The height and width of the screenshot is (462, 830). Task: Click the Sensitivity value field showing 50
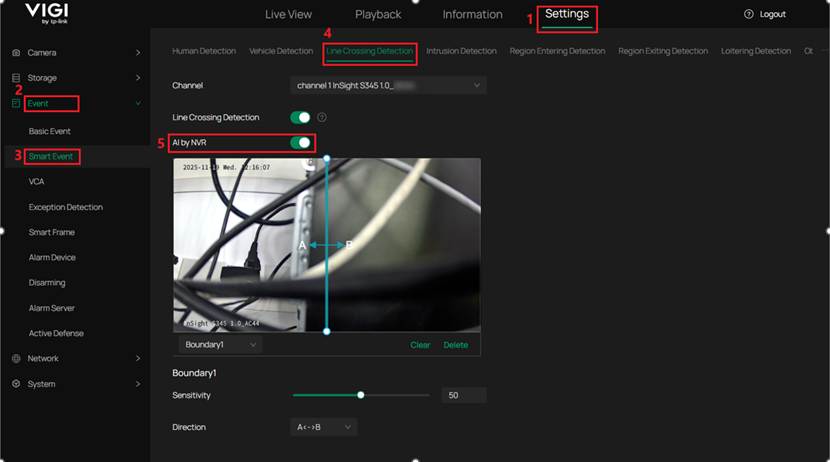[463, 395]
